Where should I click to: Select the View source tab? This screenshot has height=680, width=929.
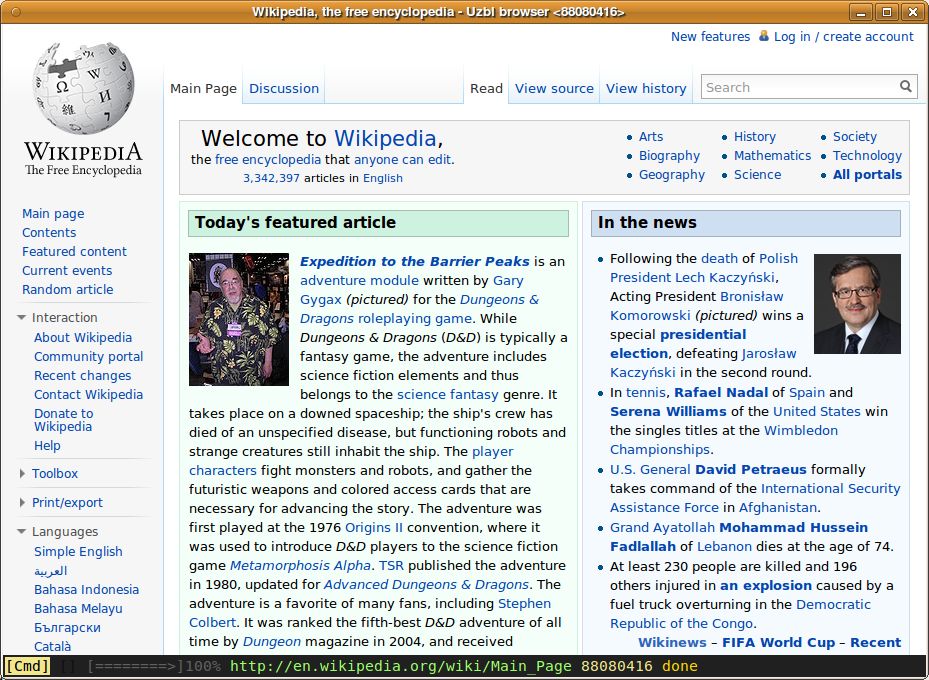tap(554, 88)
